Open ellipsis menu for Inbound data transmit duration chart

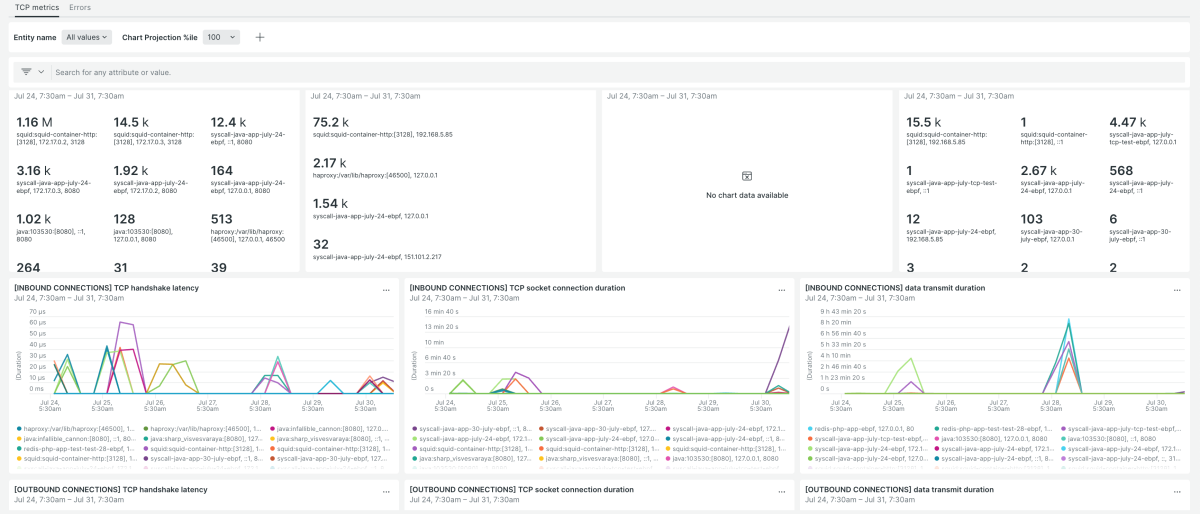[x=1176, y=289]
